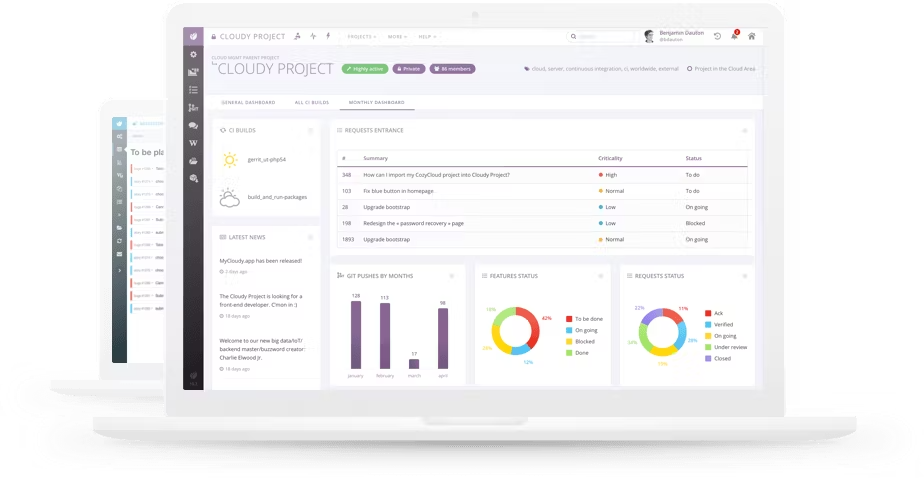Image resolution: width=924 pixels, height=478 pixels.
Task: Click purple 'Closed' legend swatch
Action: (x=708, y=358)
